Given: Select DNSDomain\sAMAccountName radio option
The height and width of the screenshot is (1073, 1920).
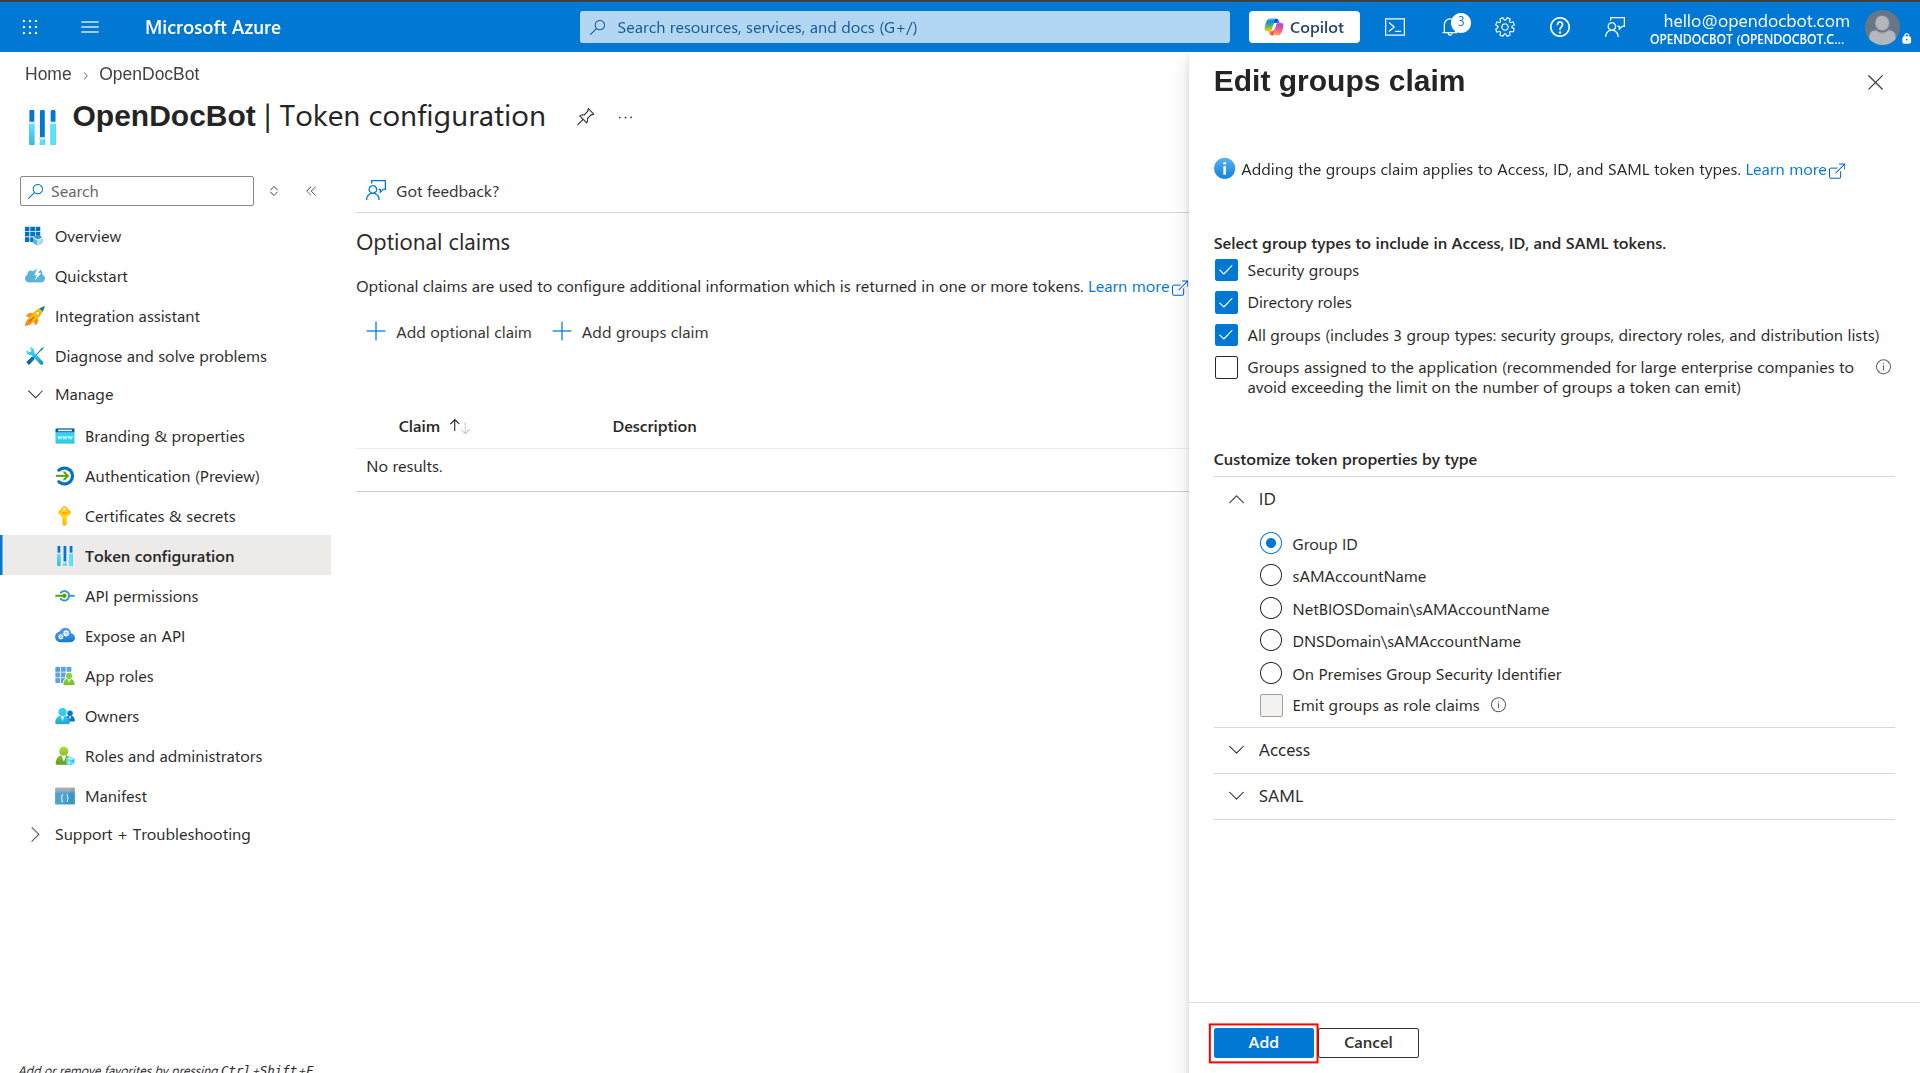Looking at the screenshot, I should pyautogui.click(x=1270, y=640).
